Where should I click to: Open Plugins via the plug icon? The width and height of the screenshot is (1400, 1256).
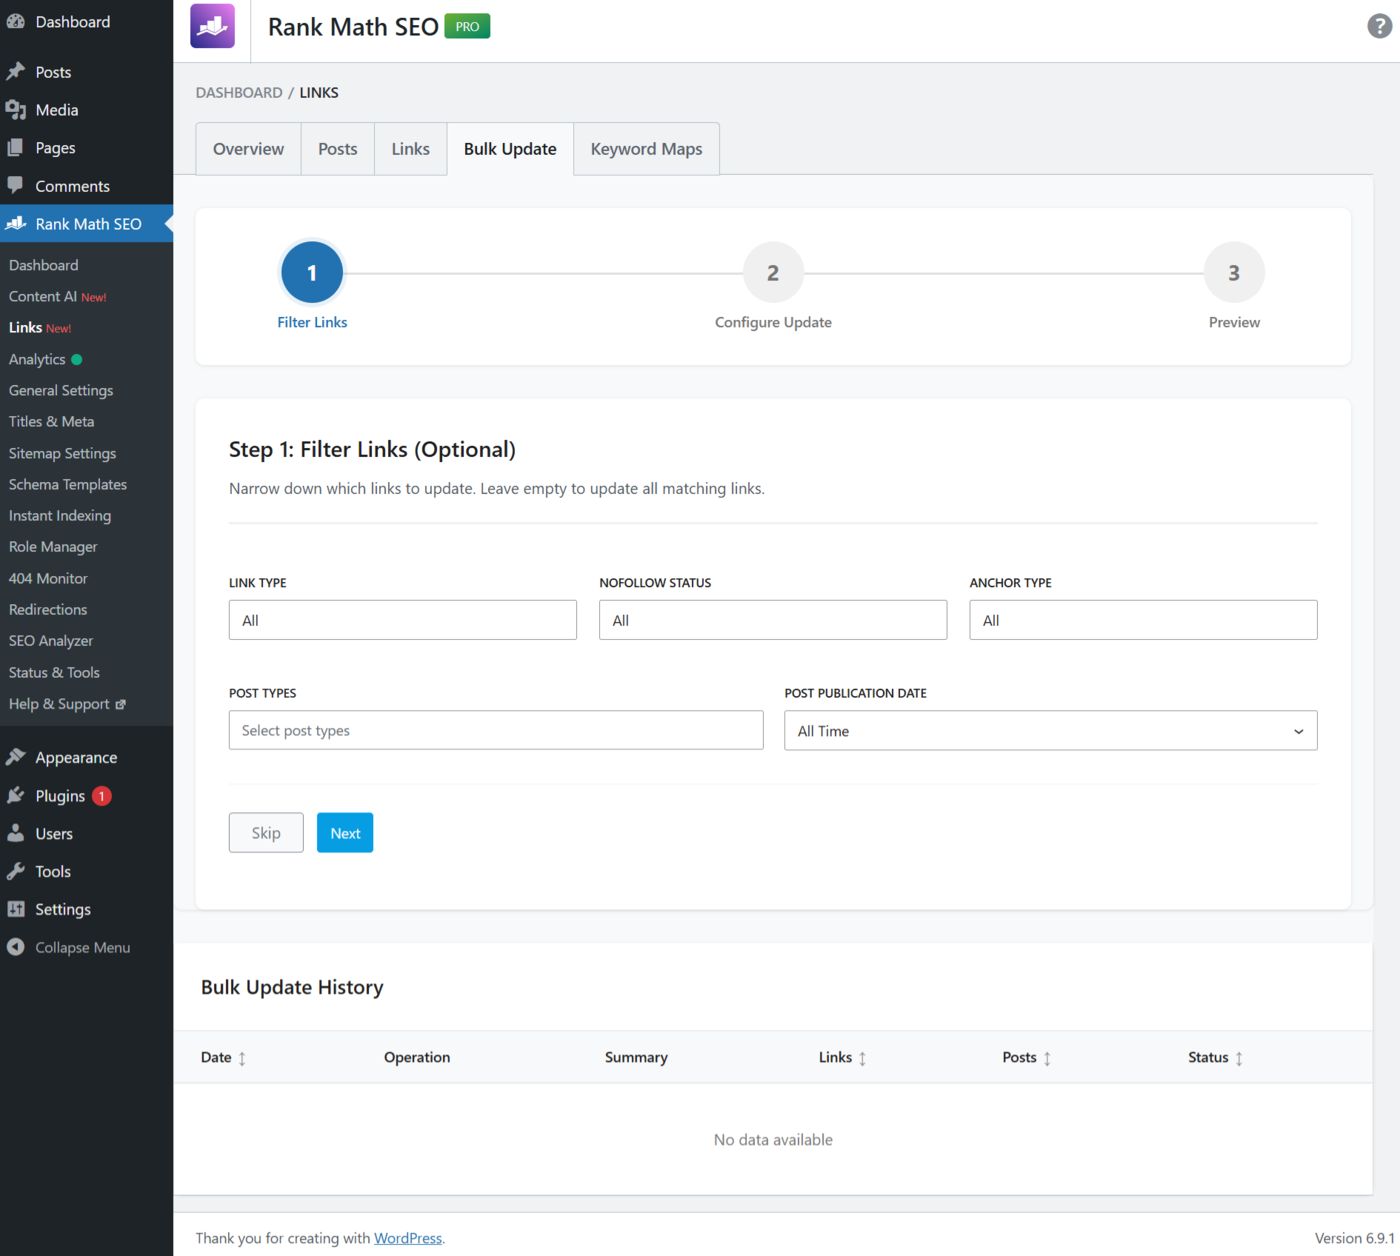click(x=17, y=795)
